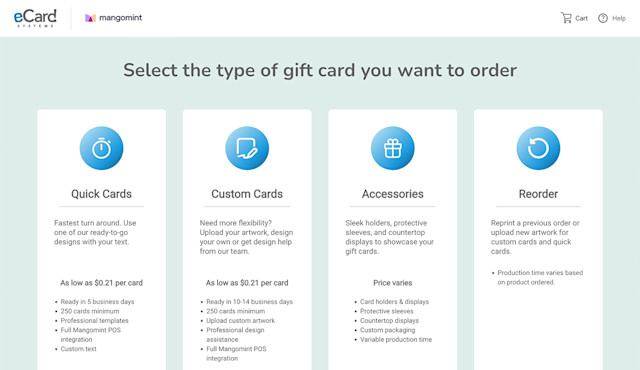640x370 pixels.
Task: Click Custom Cards 'As low as $0.21' price
Action: click(247, 283)
